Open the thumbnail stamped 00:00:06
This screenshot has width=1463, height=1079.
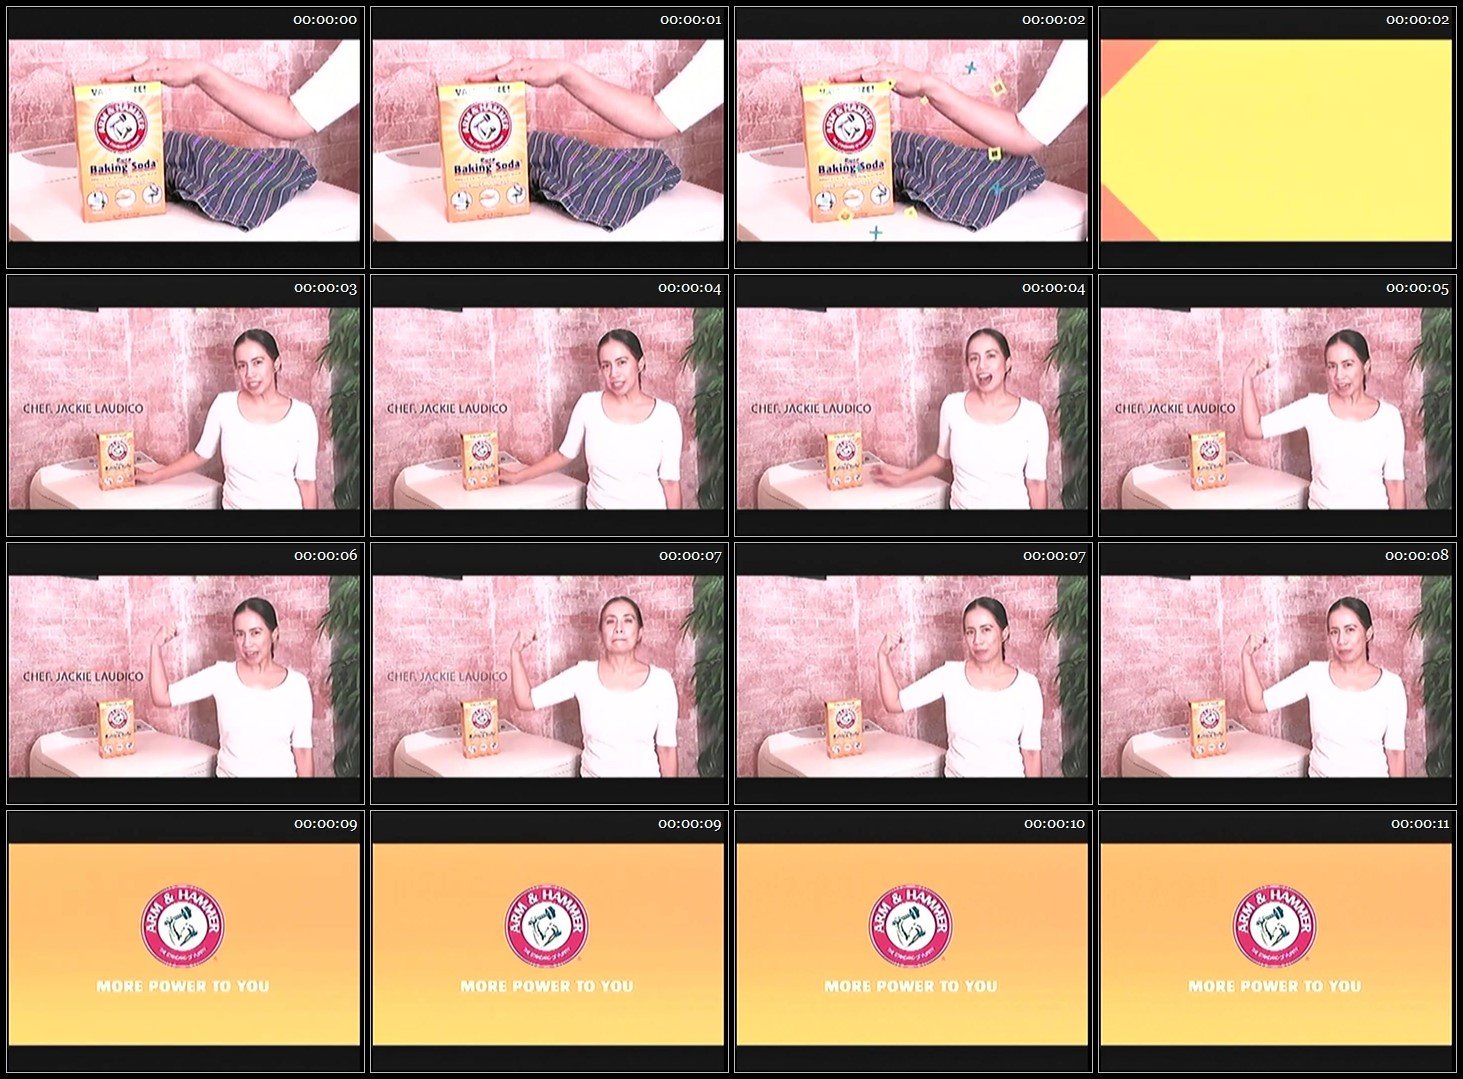184,674
